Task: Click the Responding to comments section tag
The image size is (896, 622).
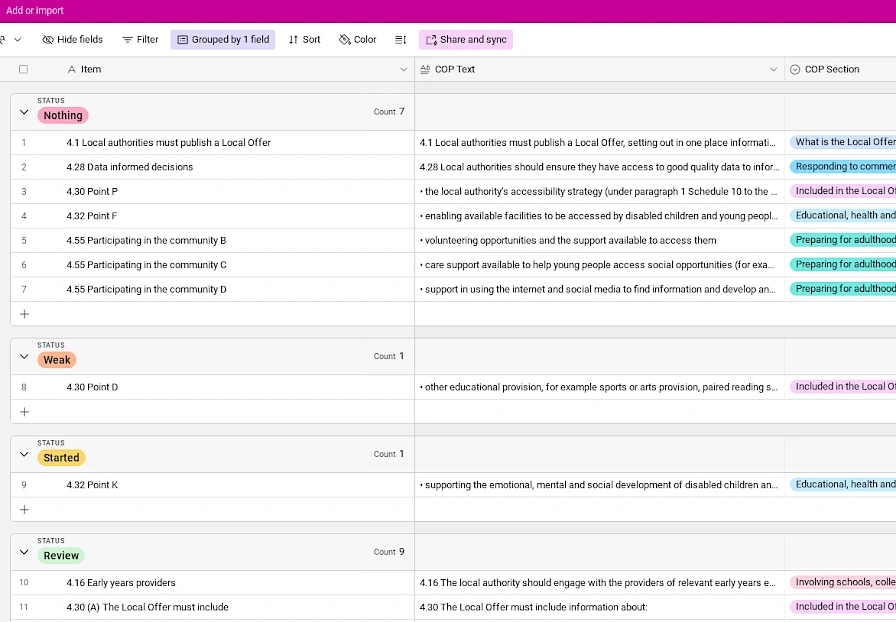Action: tap(843, 167)
